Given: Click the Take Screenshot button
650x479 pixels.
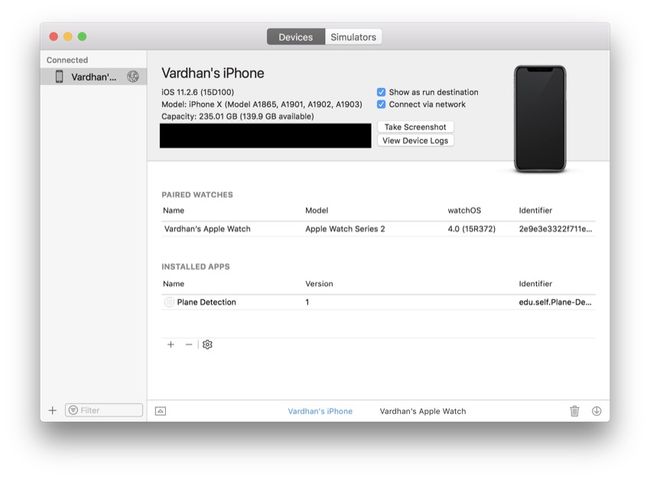Looking at the screenshot, I should click(x=415, y=127).
